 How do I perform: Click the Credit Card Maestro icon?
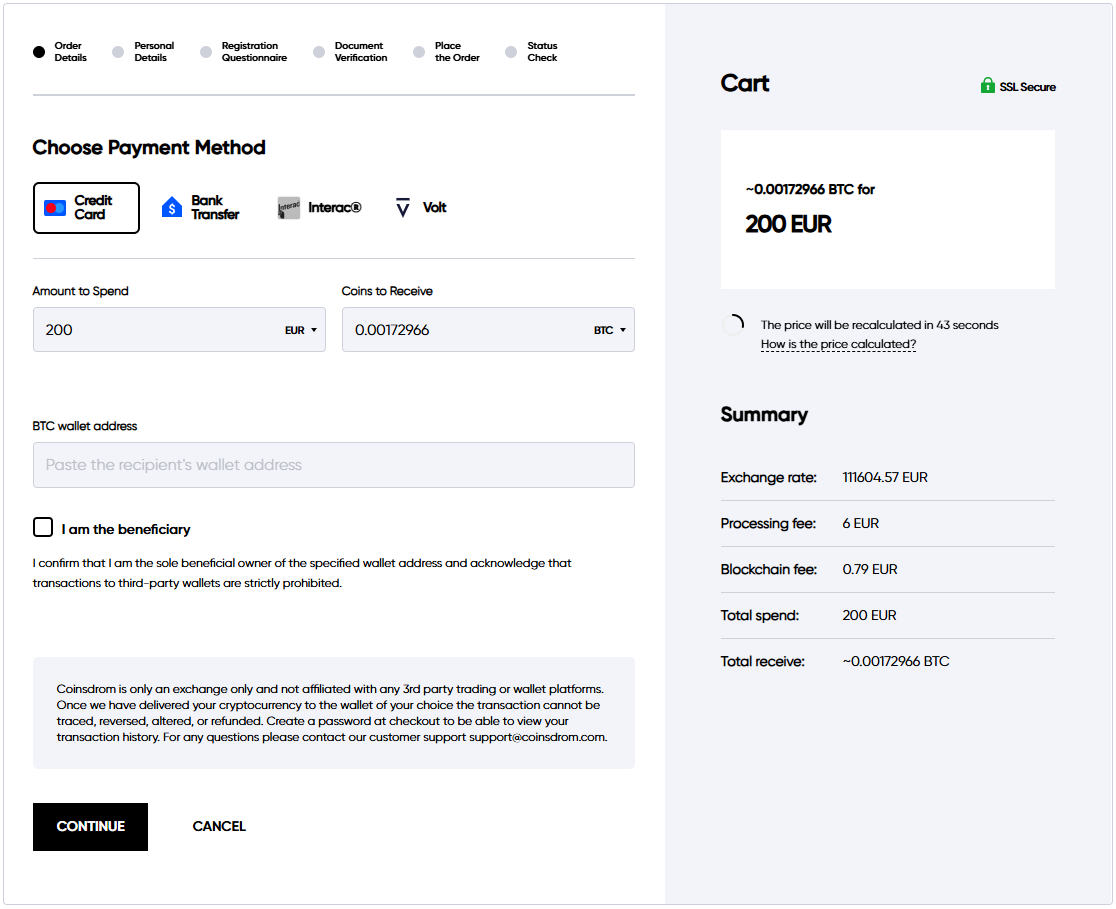point(55,208)
